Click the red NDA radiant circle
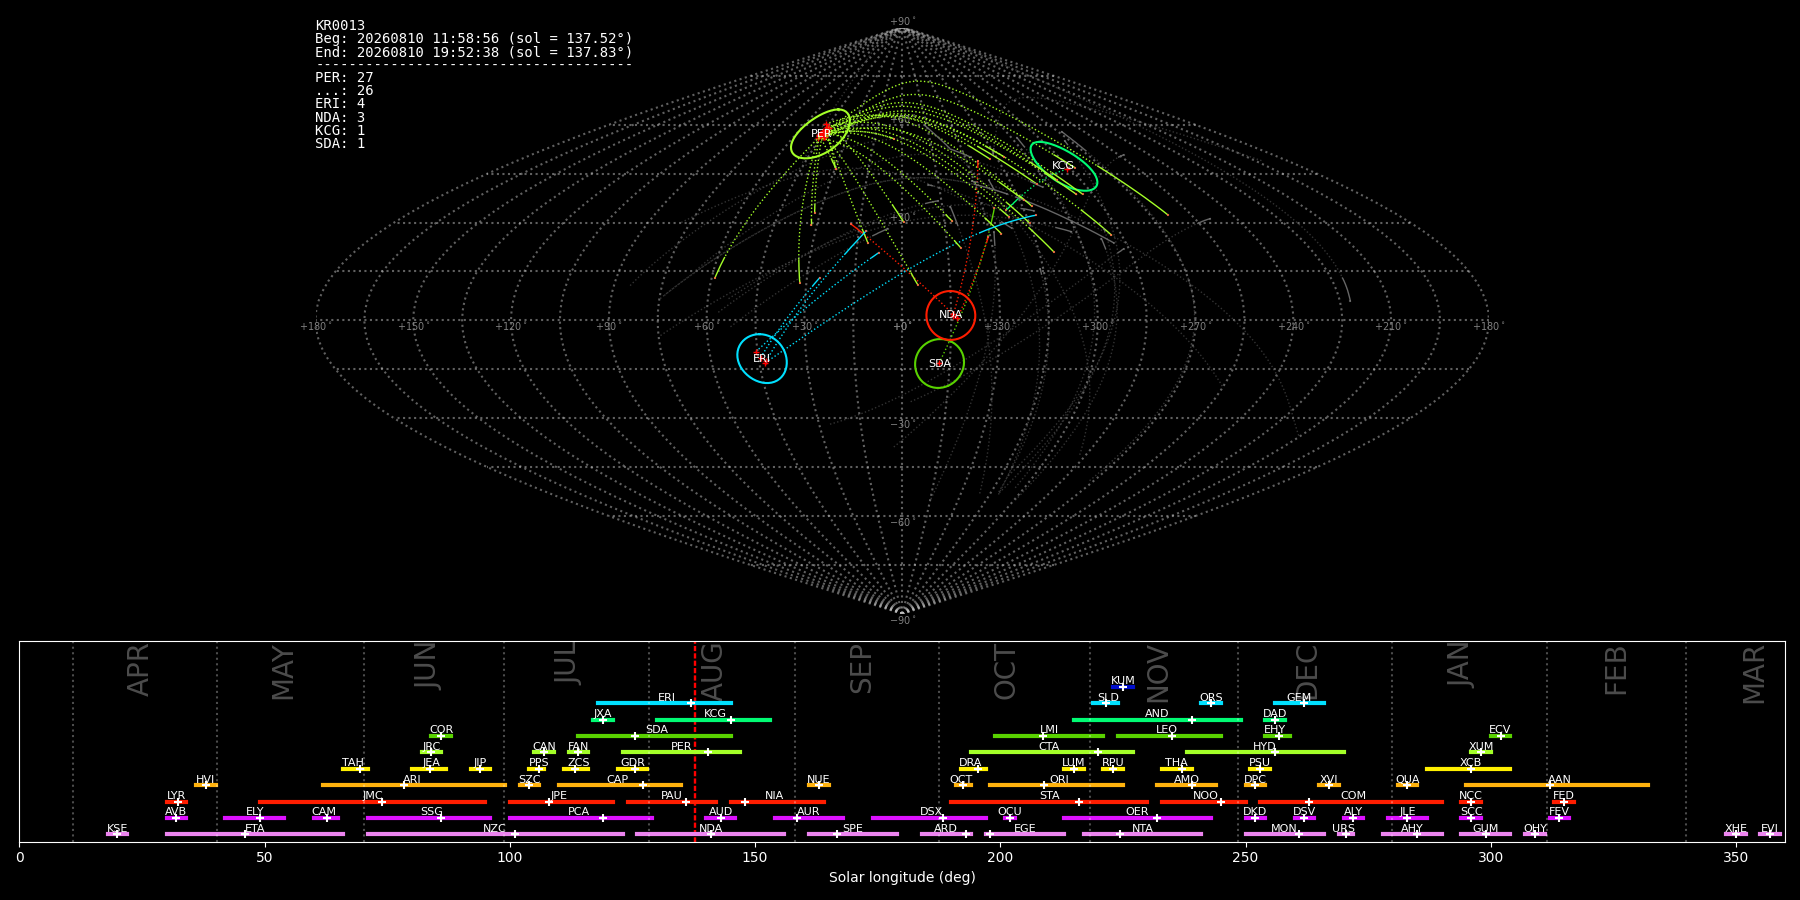This screenshot has height=900, width=1800. click(950, 315)
